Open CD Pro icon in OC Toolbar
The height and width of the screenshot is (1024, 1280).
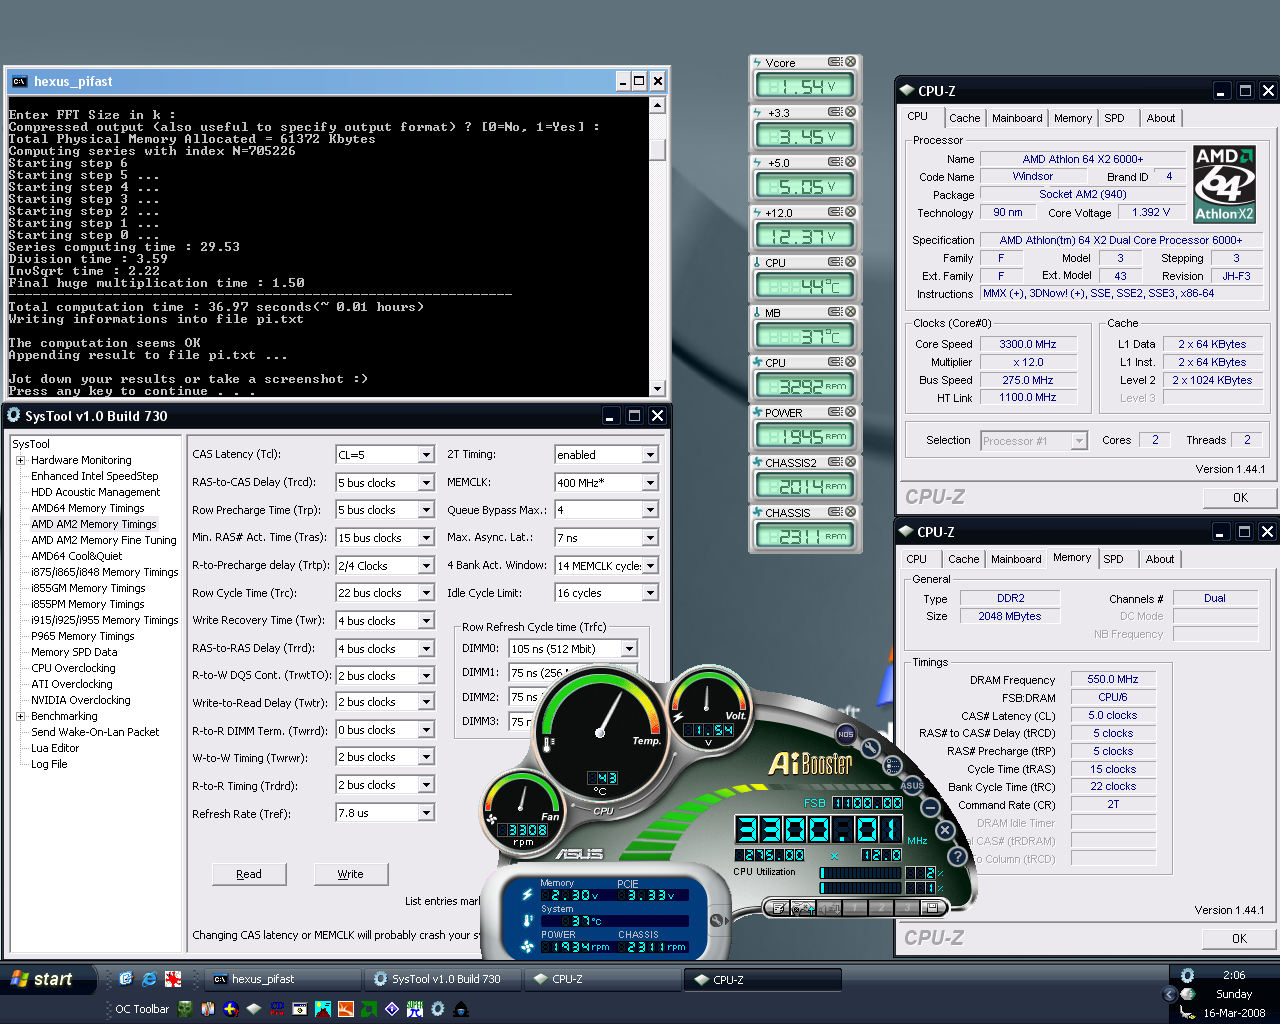[x=277, y=1009]
